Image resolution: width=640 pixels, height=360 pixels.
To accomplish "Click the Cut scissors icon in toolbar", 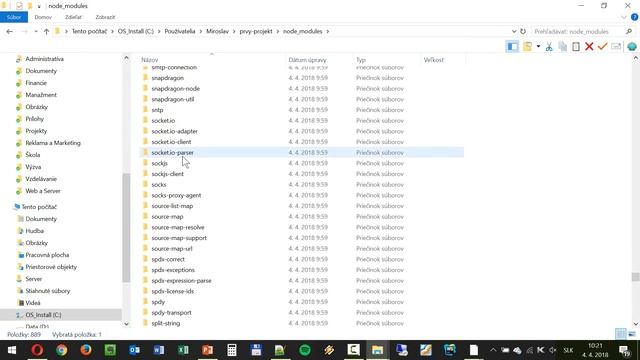I will point(549,47).
